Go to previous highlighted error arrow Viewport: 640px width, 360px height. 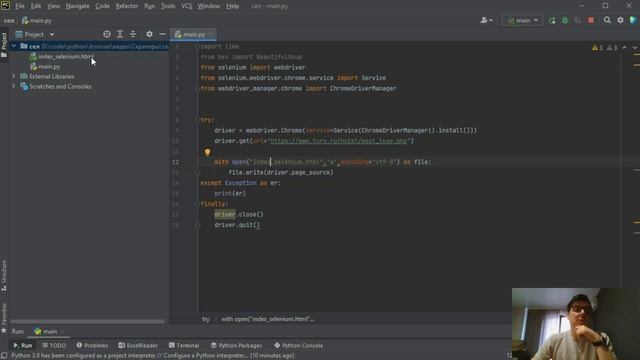[624, 48]
